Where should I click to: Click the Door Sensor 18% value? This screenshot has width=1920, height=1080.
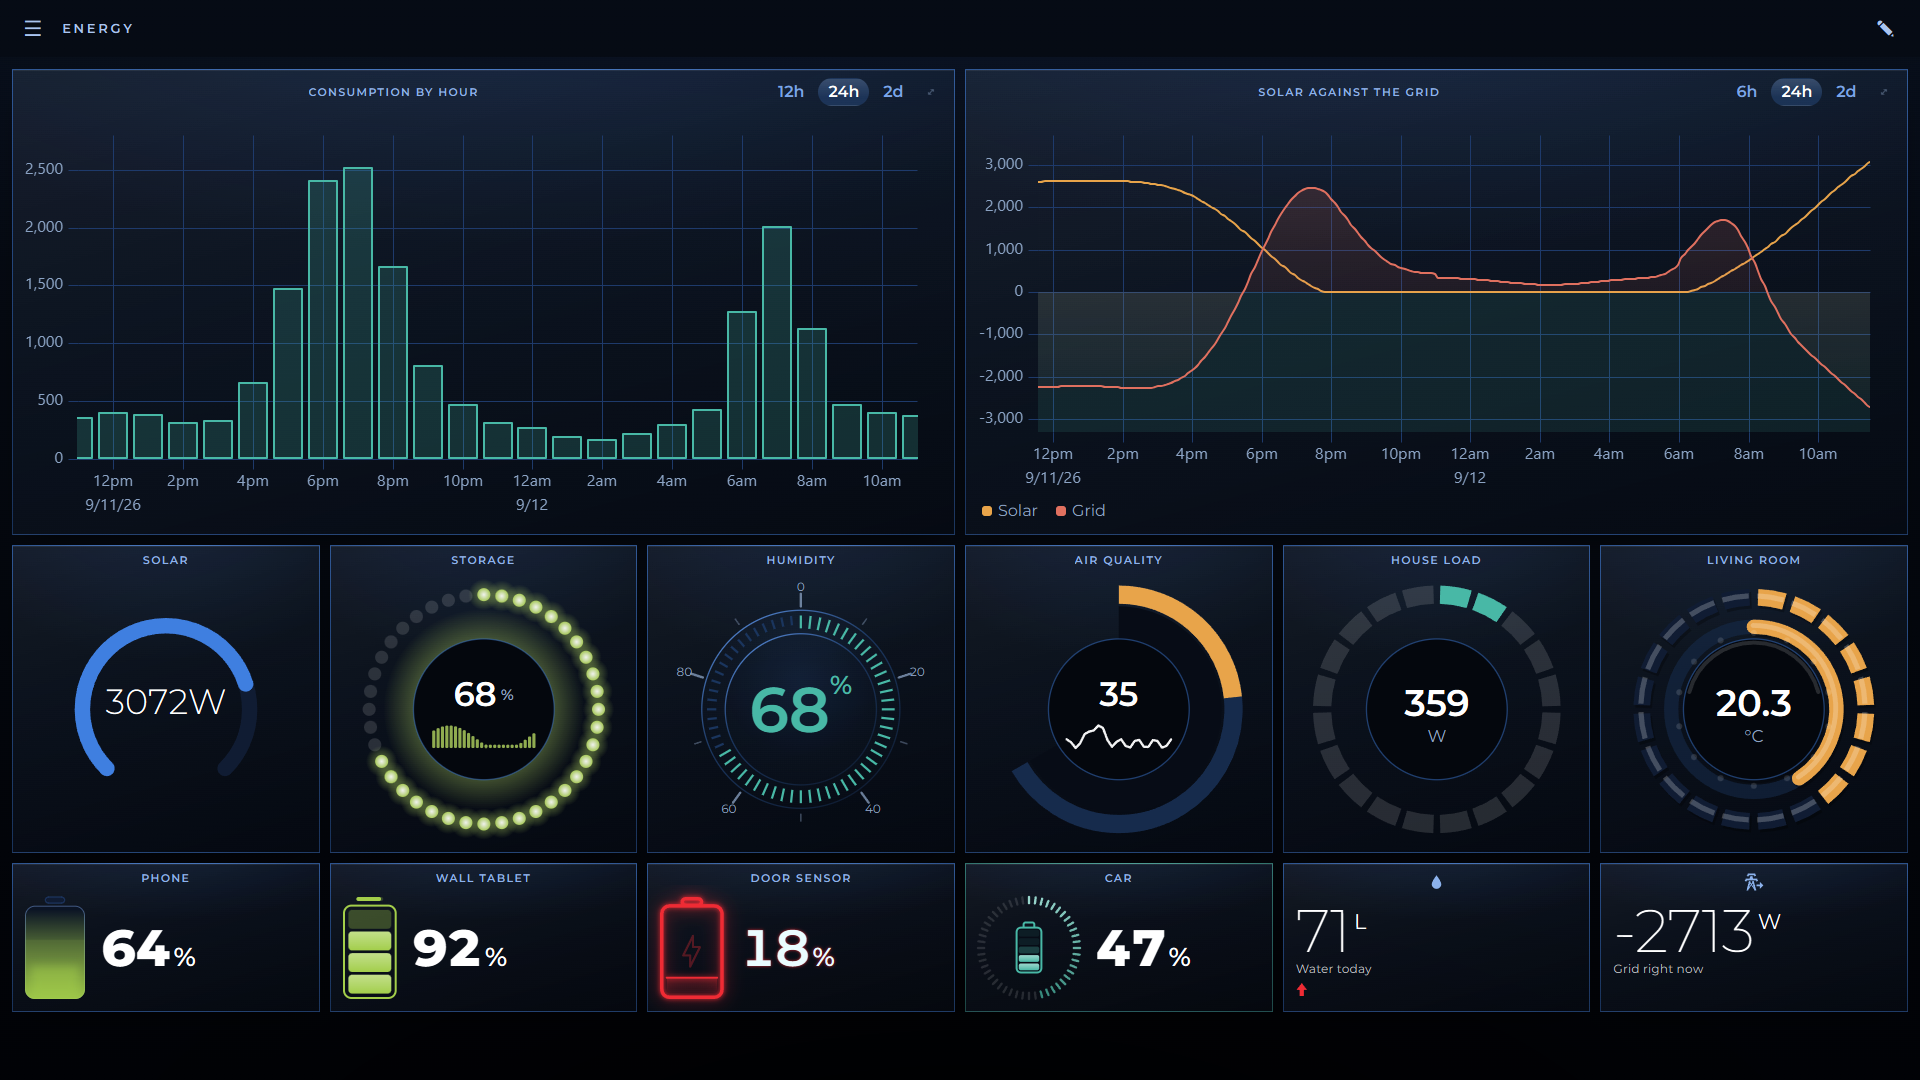click(790, 949)
